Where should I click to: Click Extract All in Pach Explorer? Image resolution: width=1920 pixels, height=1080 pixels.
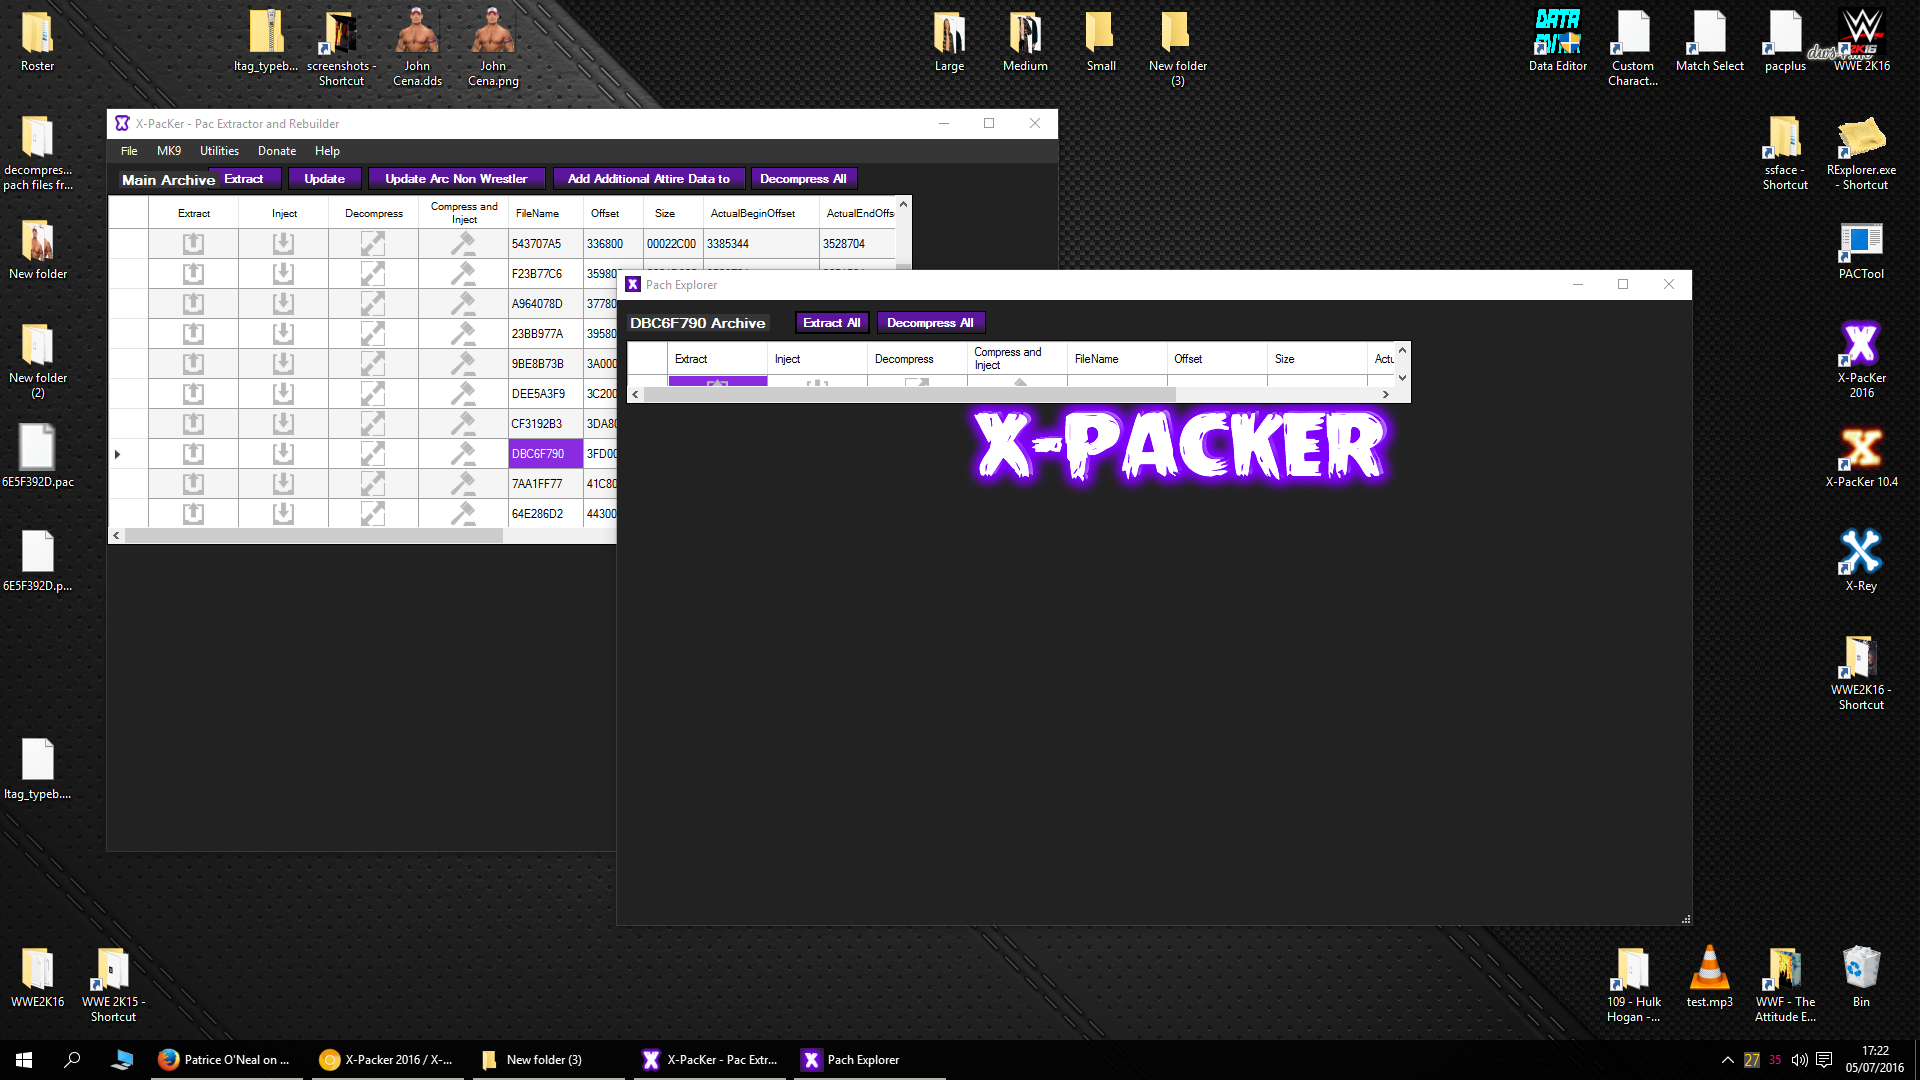point(832,323)
